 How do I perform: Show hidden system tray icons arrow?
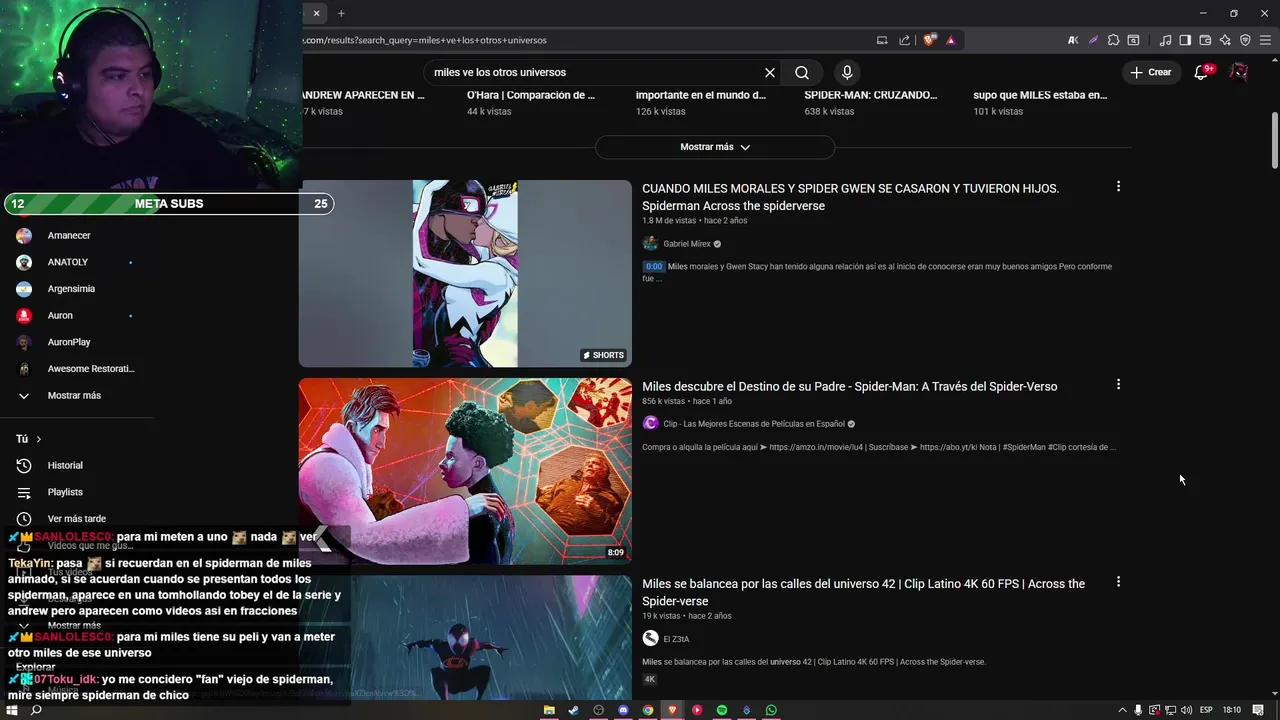[1123, 710]
